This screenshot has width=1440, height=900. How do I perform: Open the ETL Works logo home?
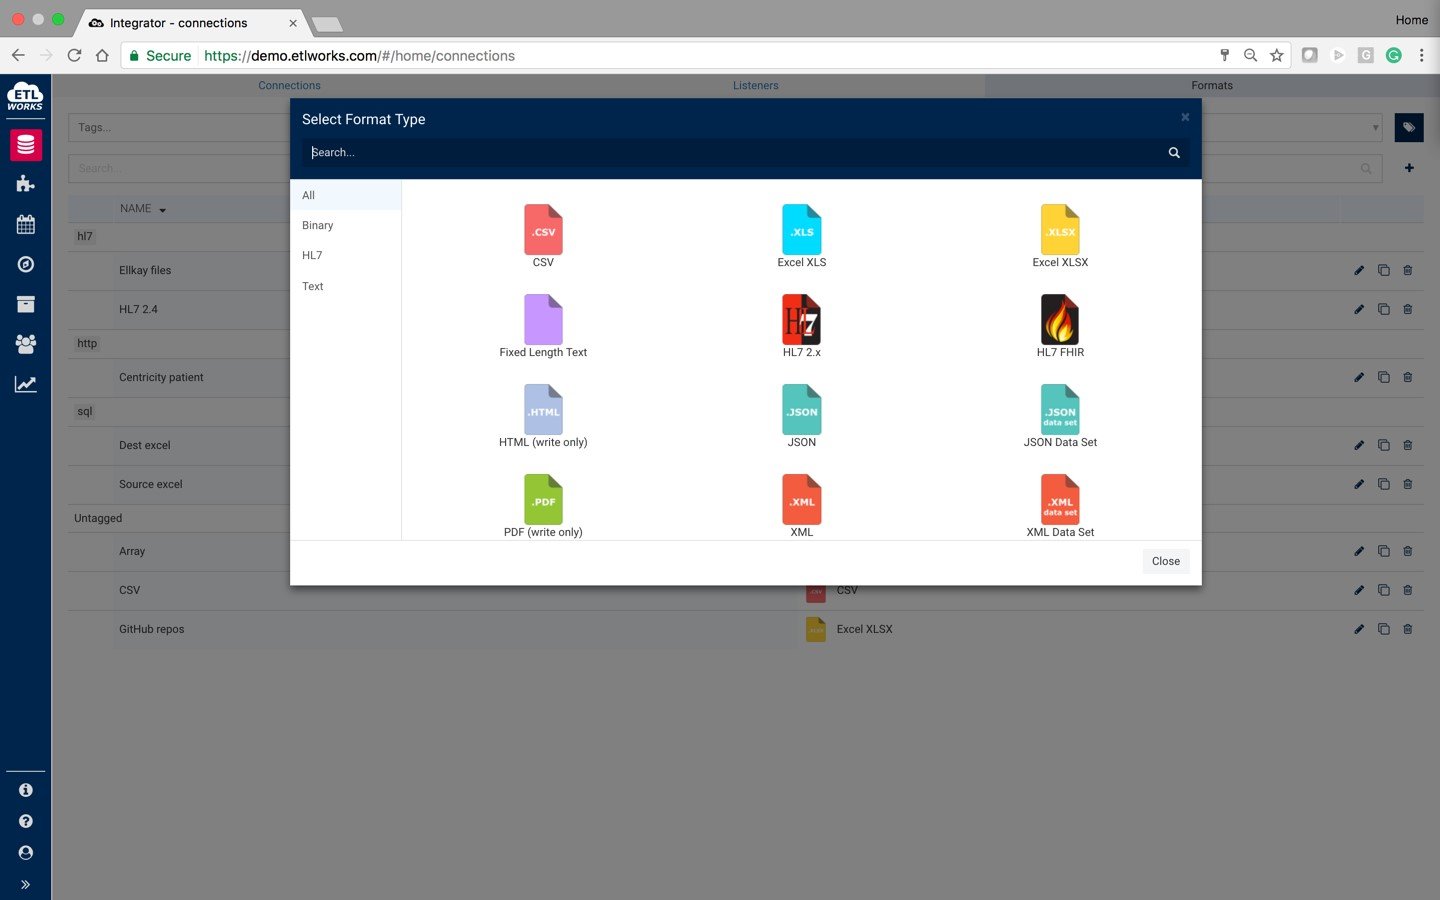coord(25,97)
